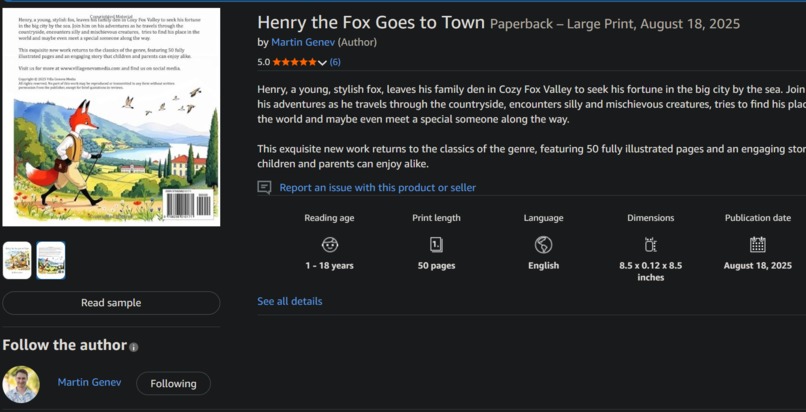Click the 50 pages print length value
The width and height of the screenshot is (806, 412).
436,266
